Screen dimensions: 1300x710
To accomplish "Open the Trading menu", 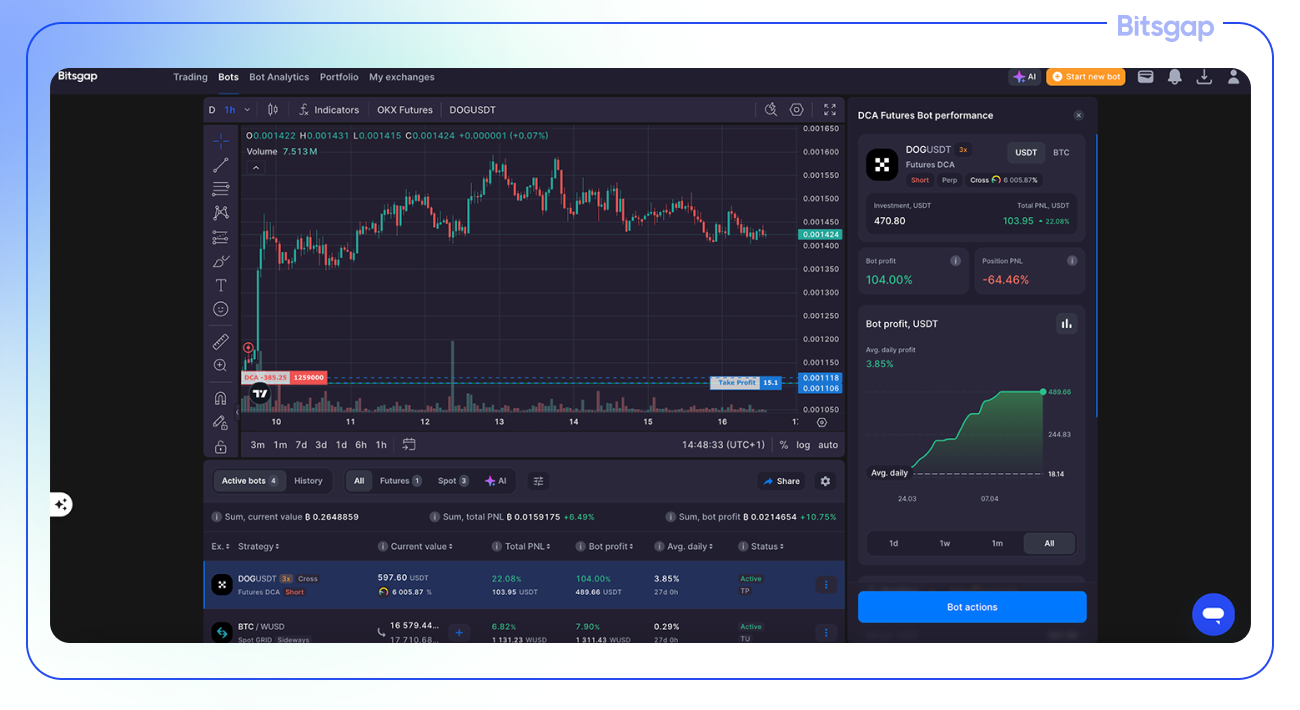I will pyautogui.click(x=190, y=77).
